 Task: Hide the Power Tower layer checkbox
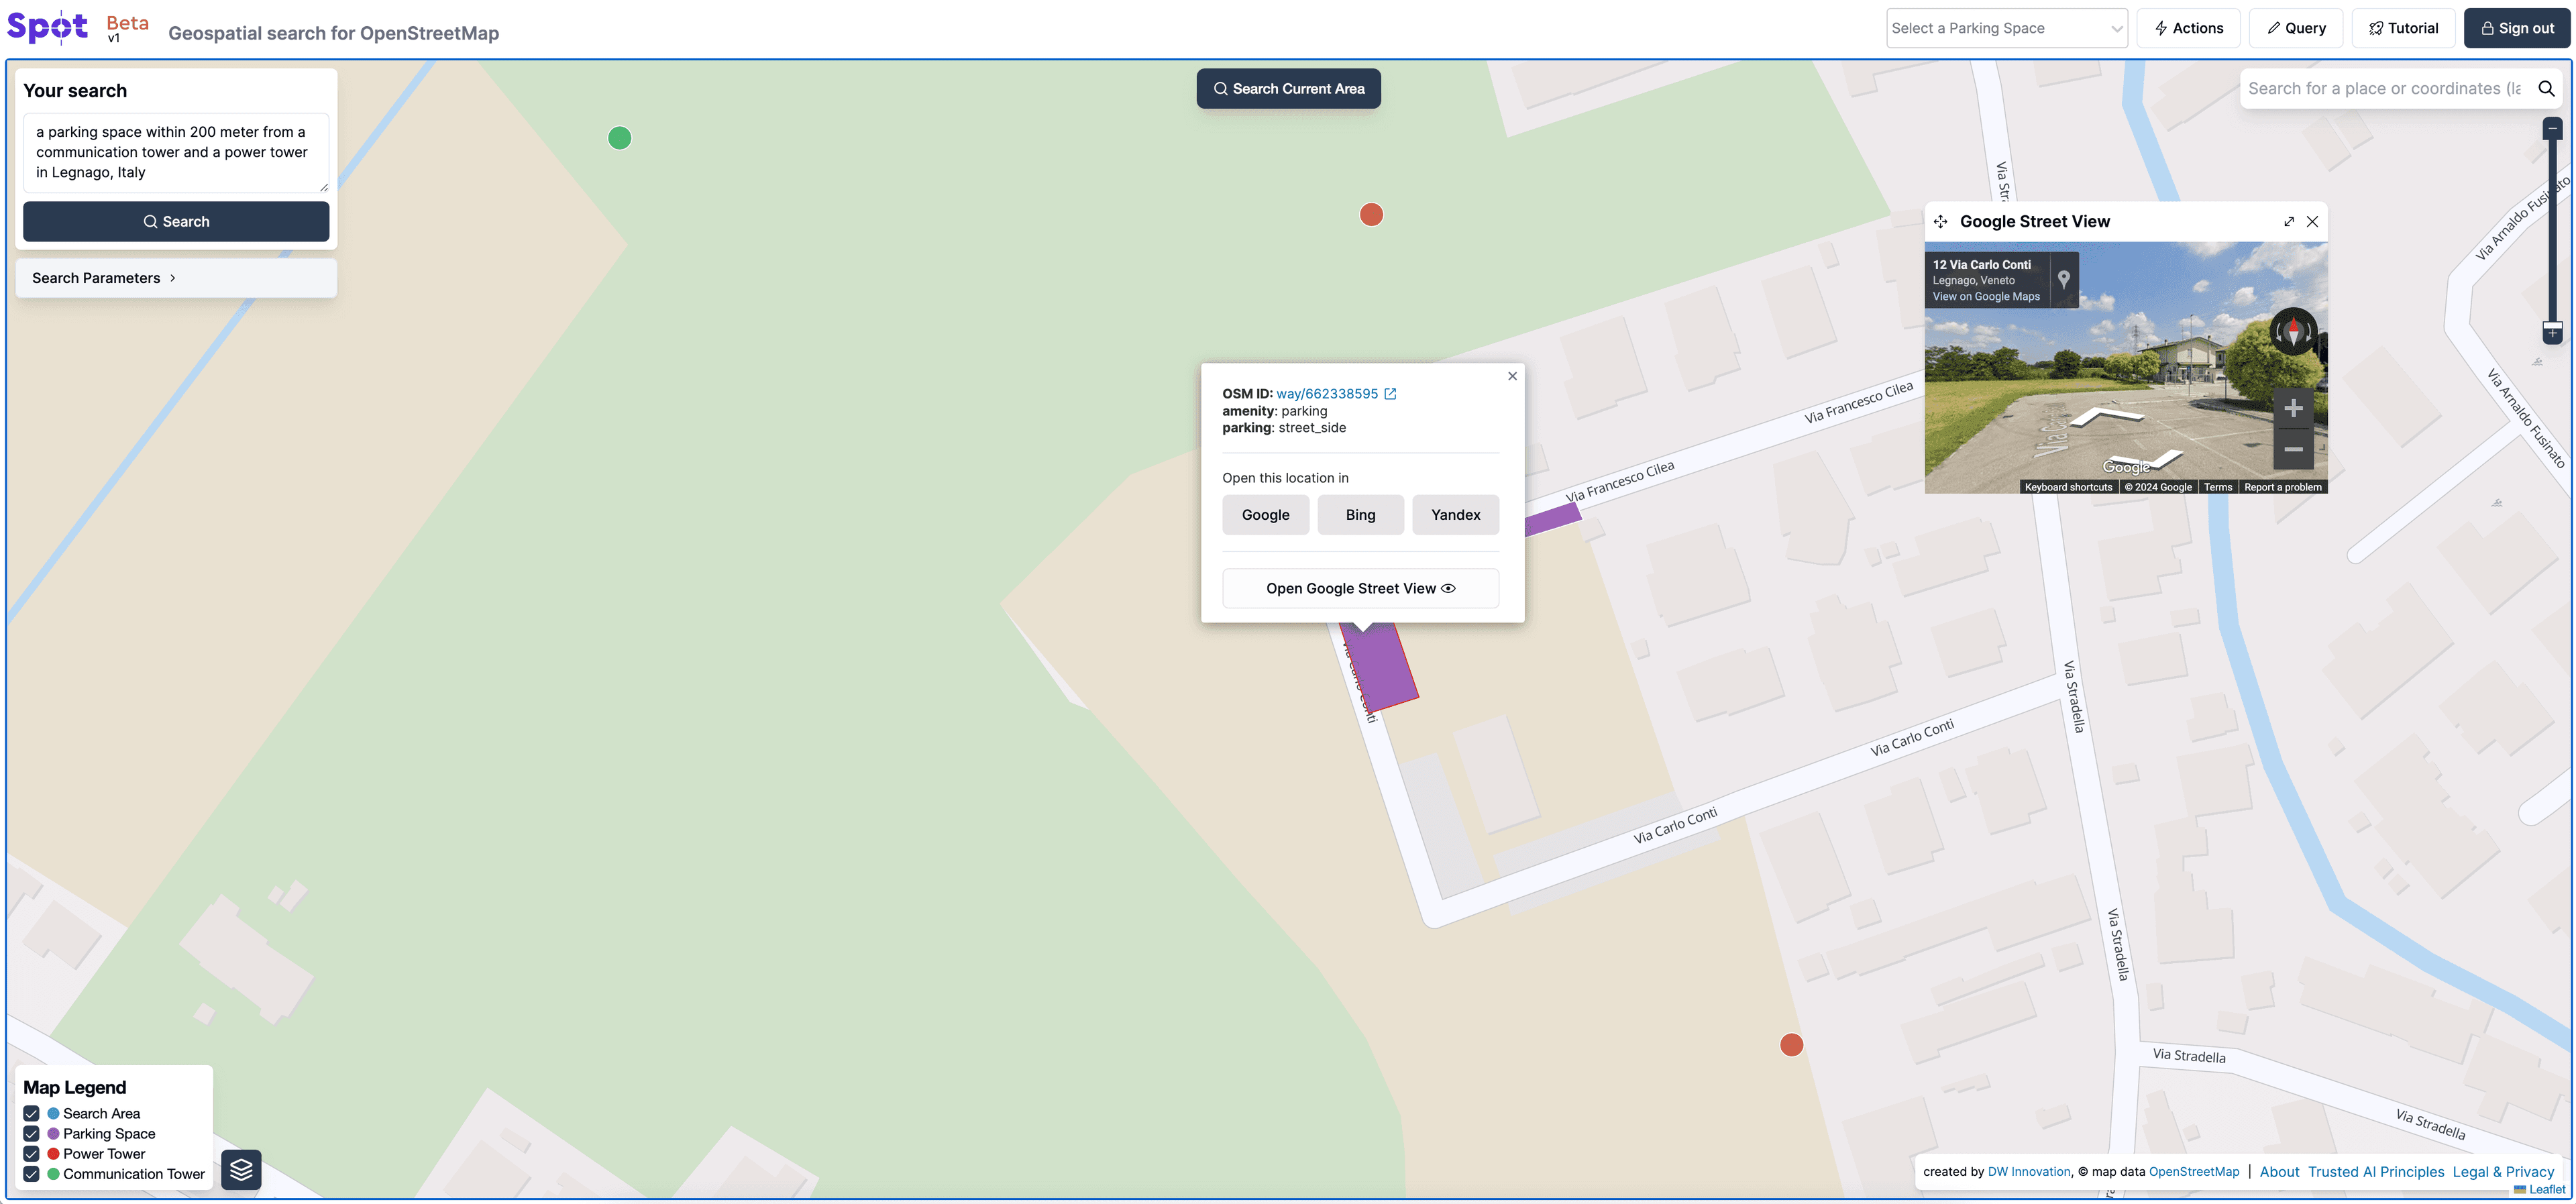[32, 1154]
